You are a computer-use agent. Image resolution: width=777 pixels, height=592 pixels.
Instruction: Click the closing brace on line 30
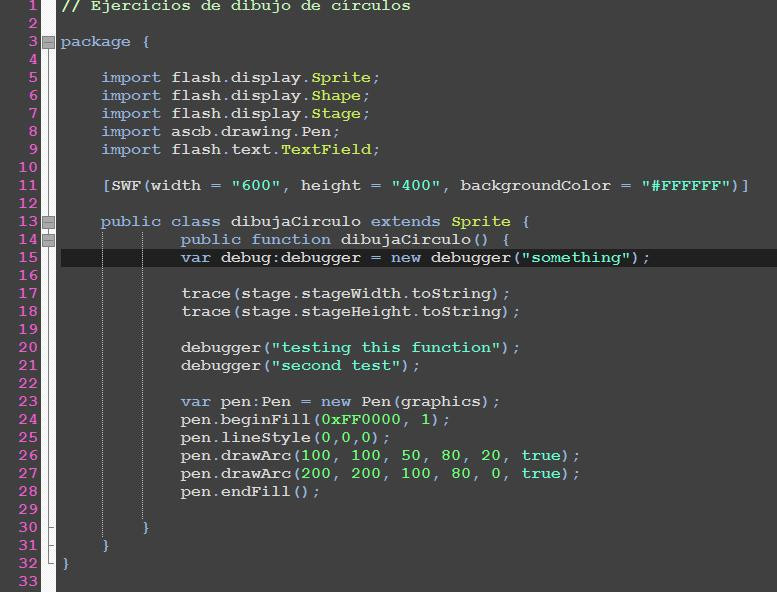point(146,528)
